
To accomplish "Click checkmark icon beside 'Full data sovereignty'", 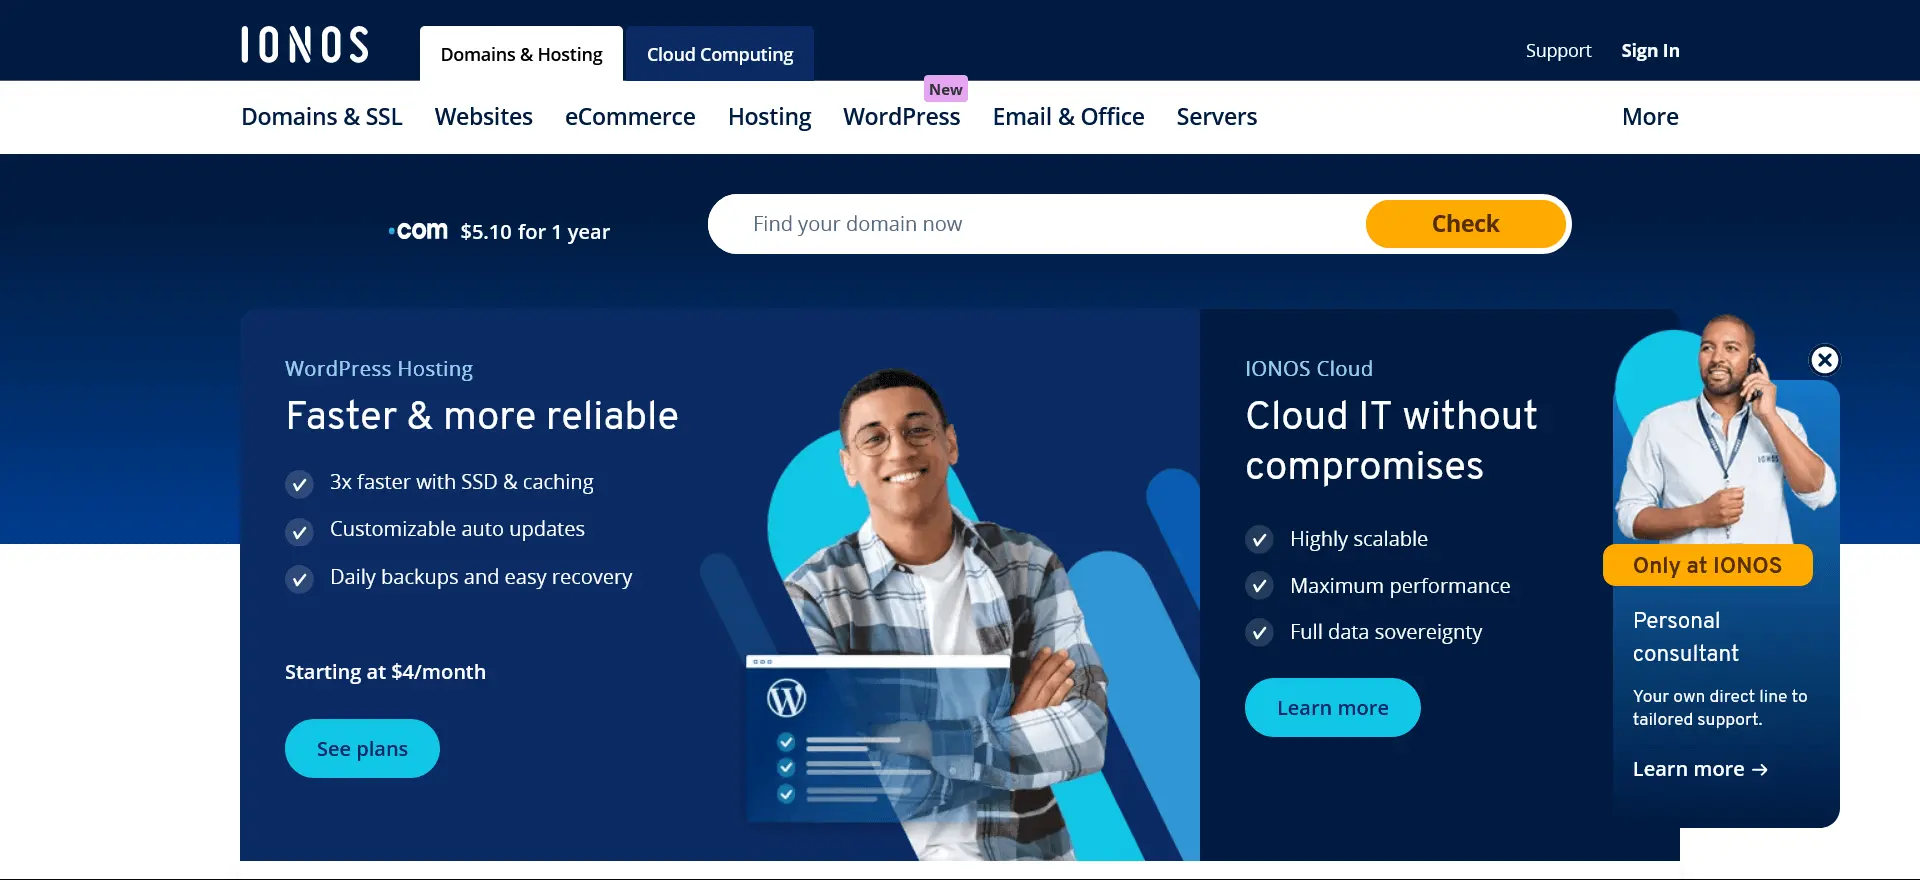I will coord(1259,633).
